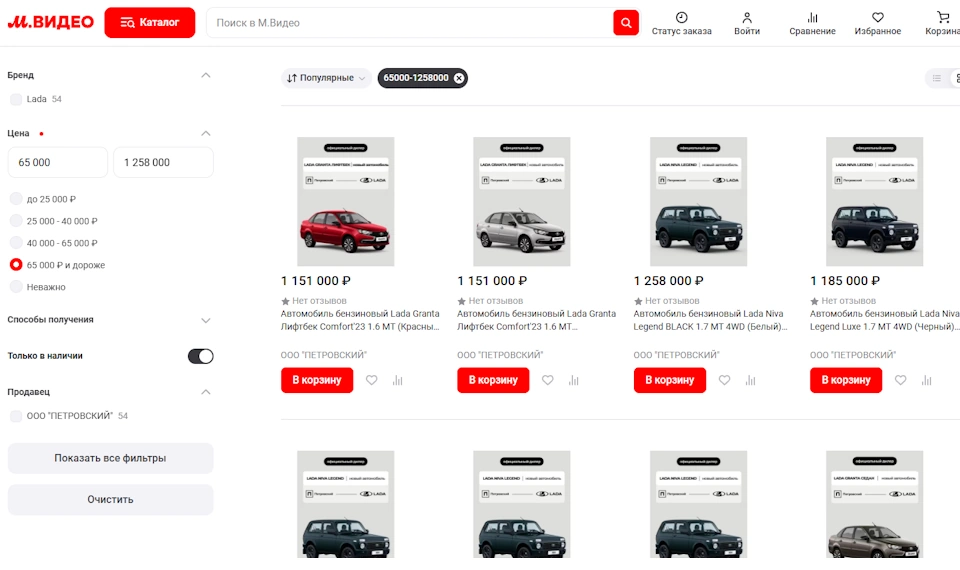Click the Показать все фильтры button
This screenshot has height=570, width=960.
pyautogui.click(x=110, y=458)
